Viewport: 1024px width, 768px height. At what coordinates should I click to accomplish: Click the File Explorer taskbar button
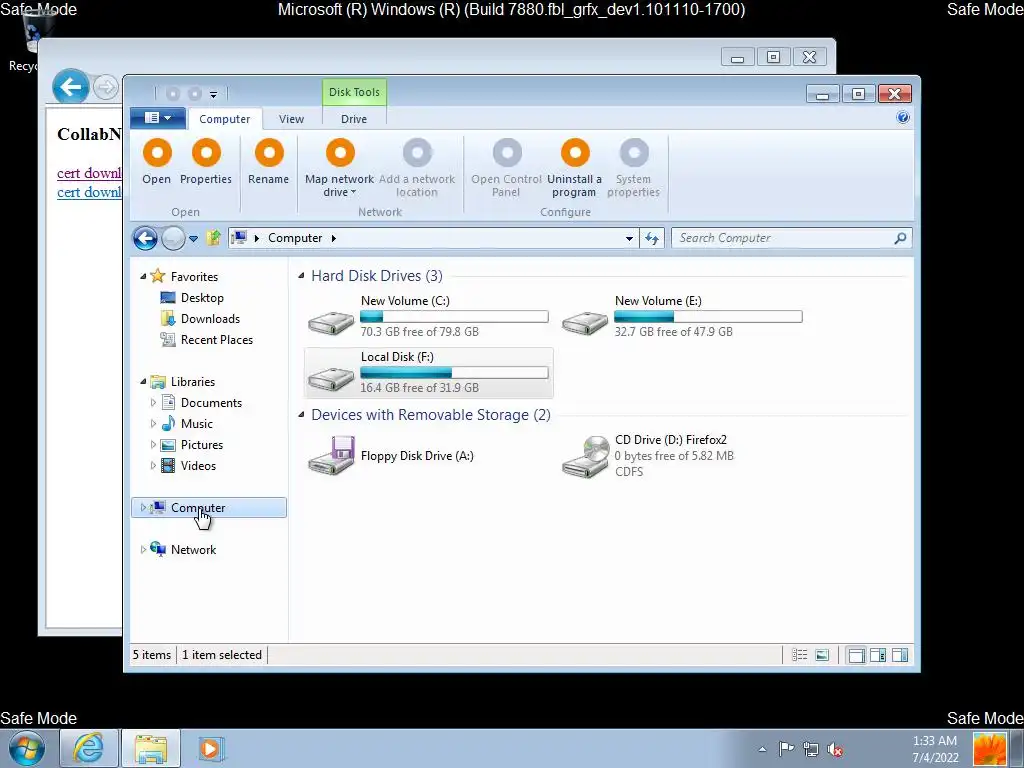click(151, 748)
